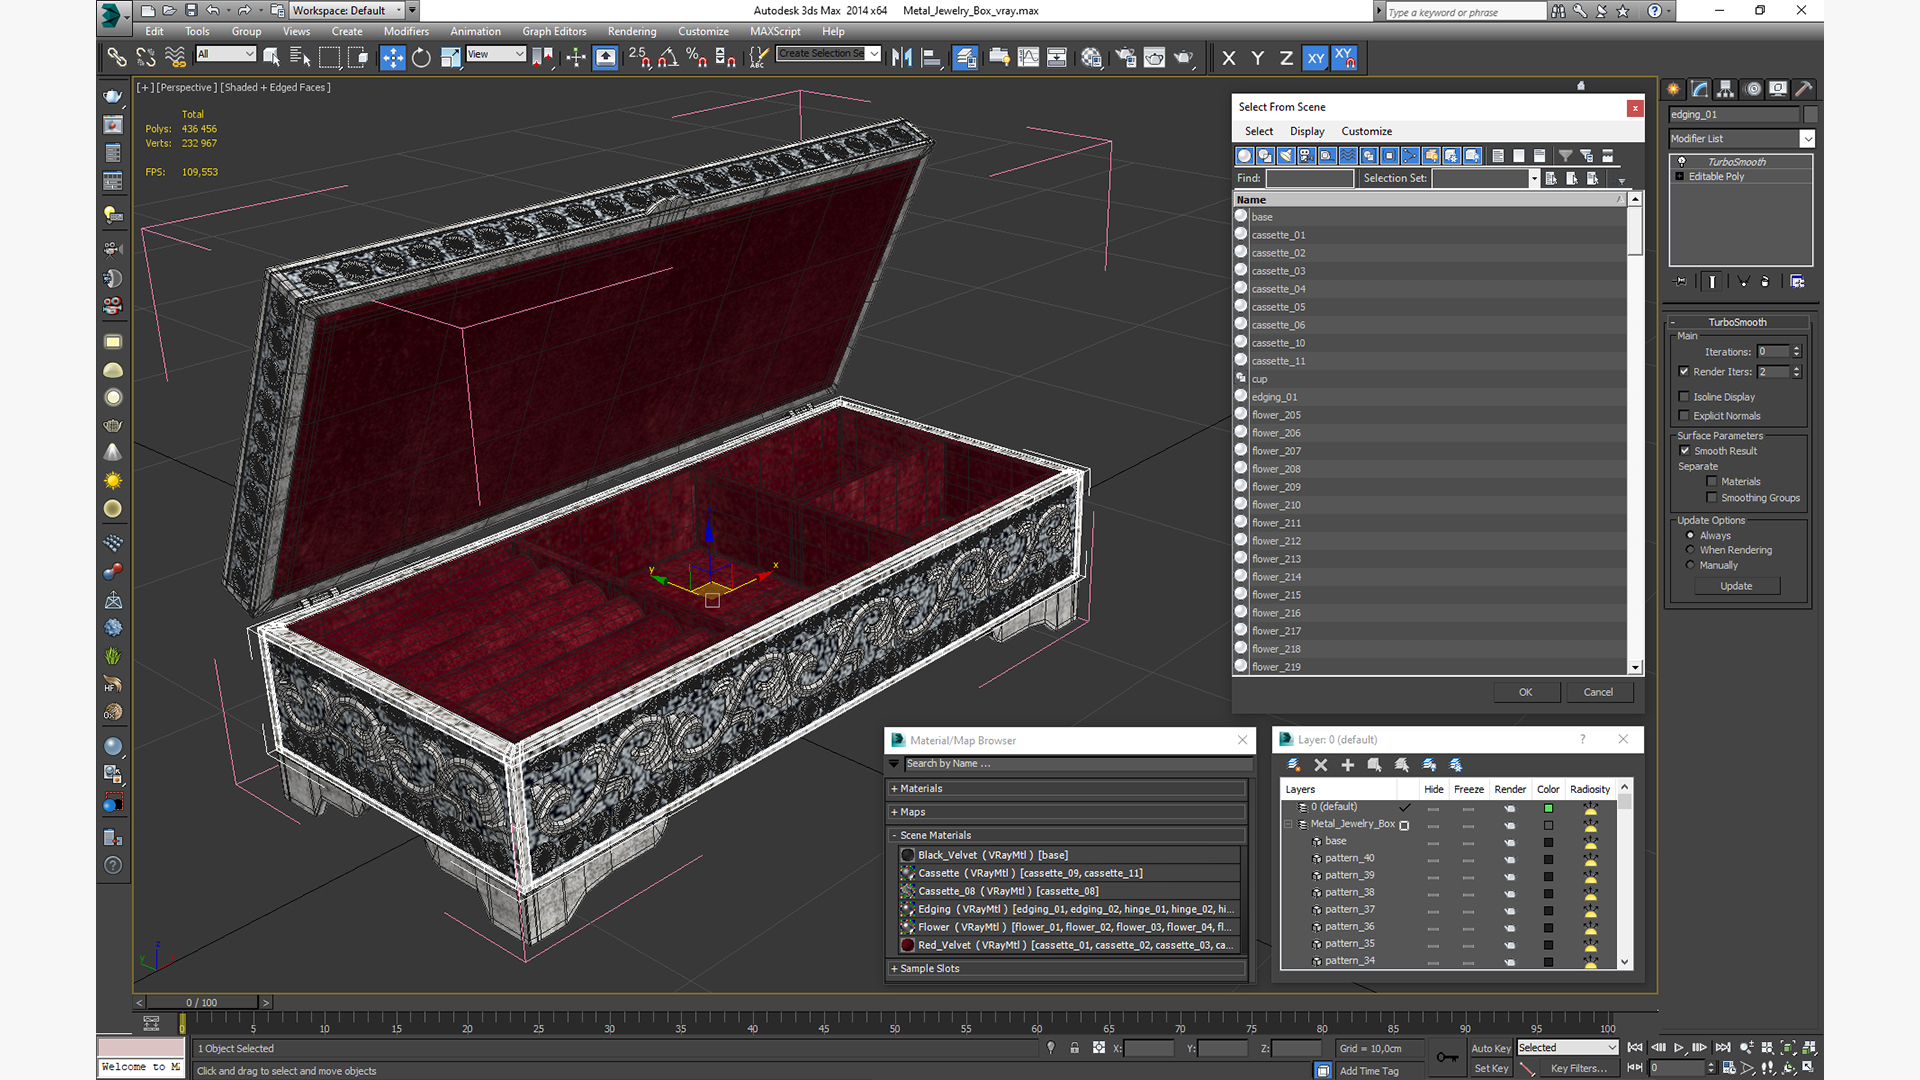Image resolution: width=1920 pixels, height=1080 pixels.
Task: Select the When Rendering radio option
Action: pos(1690,550)
